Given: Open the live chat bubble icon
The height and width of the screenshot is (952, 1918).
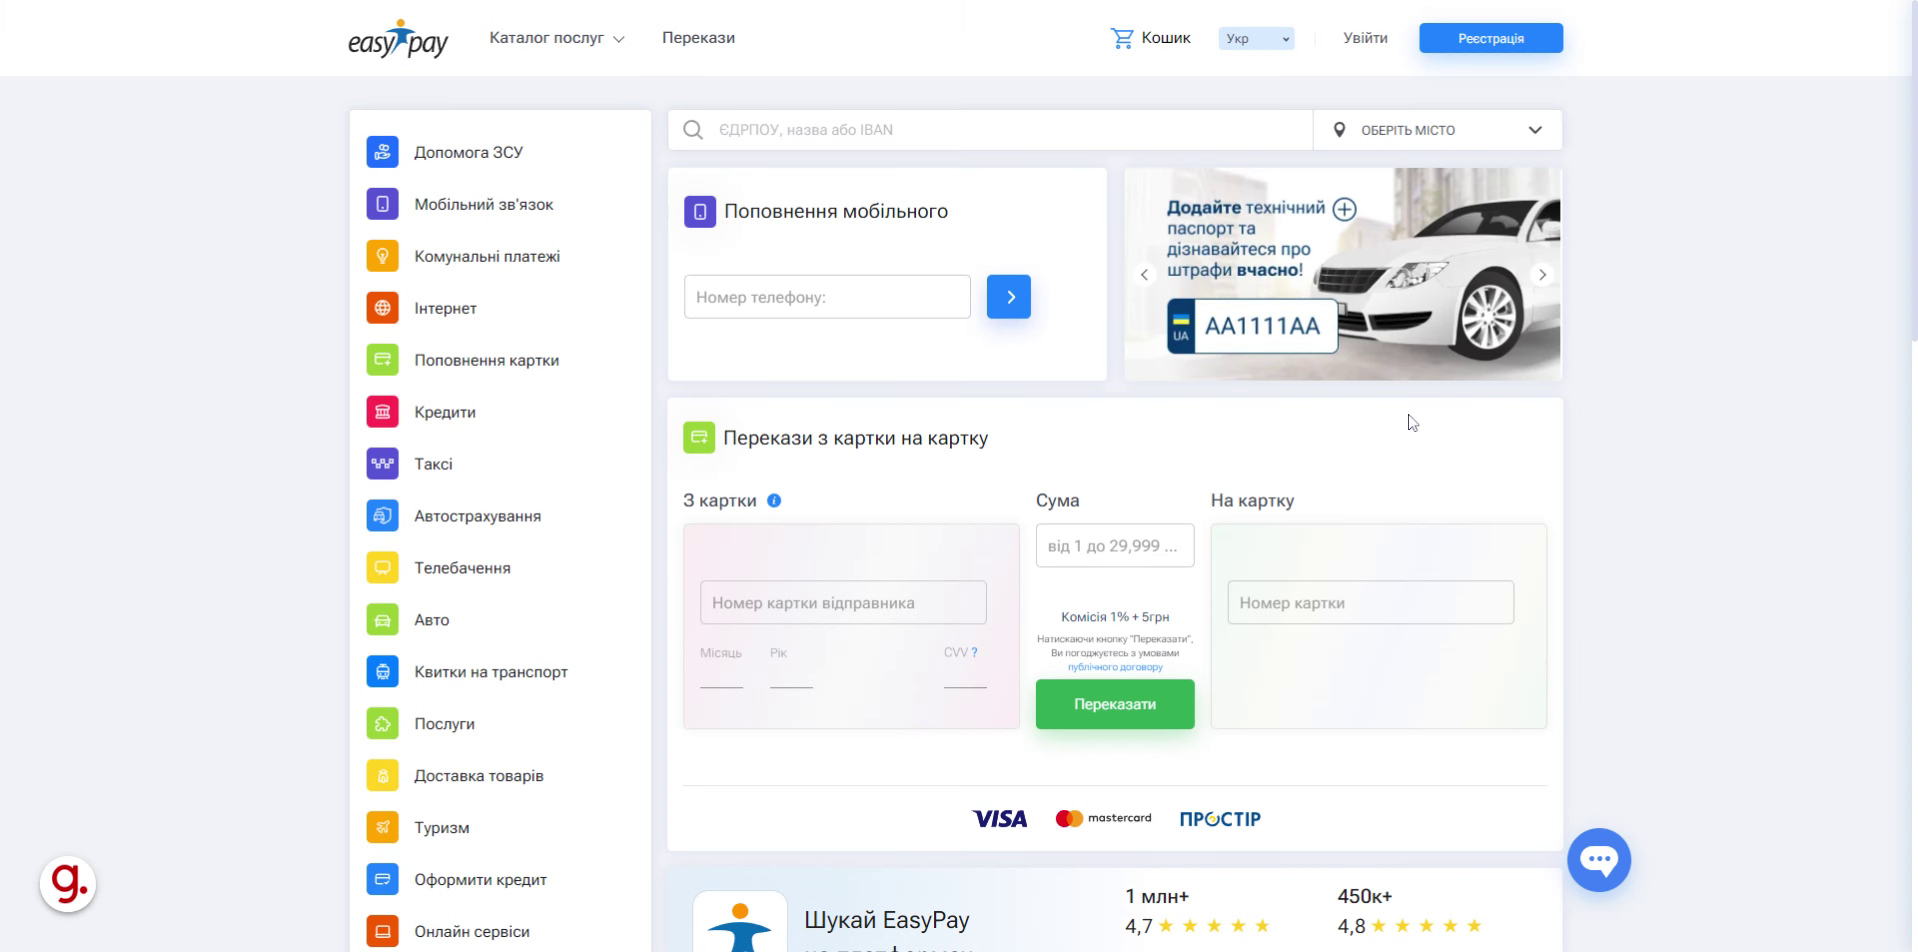Looking at the screenshot, I should pyautogui.click(x=1598, y=860).
